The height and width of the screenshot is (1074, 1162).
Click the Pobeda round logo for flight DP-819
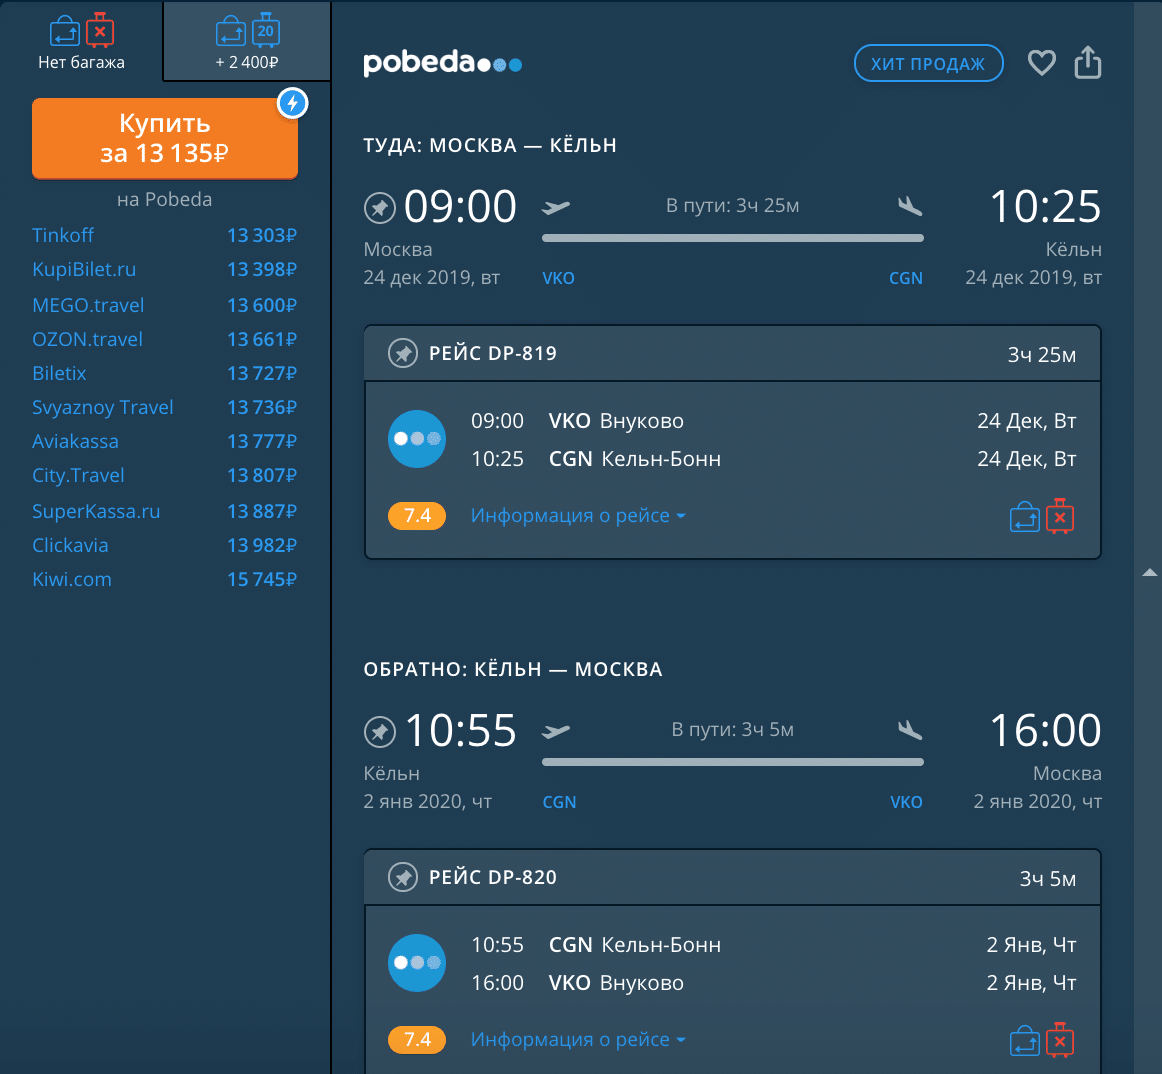[417, 439]
